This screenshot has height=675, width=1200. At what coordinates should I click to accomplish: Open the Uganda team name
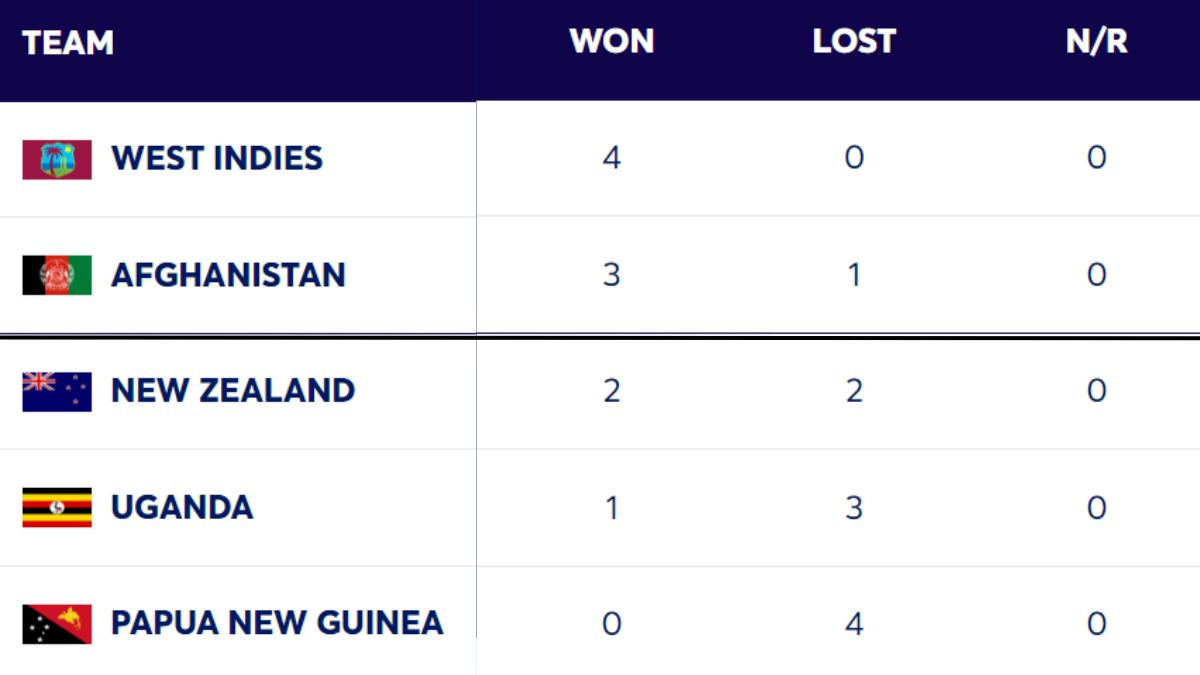point(182,507)
